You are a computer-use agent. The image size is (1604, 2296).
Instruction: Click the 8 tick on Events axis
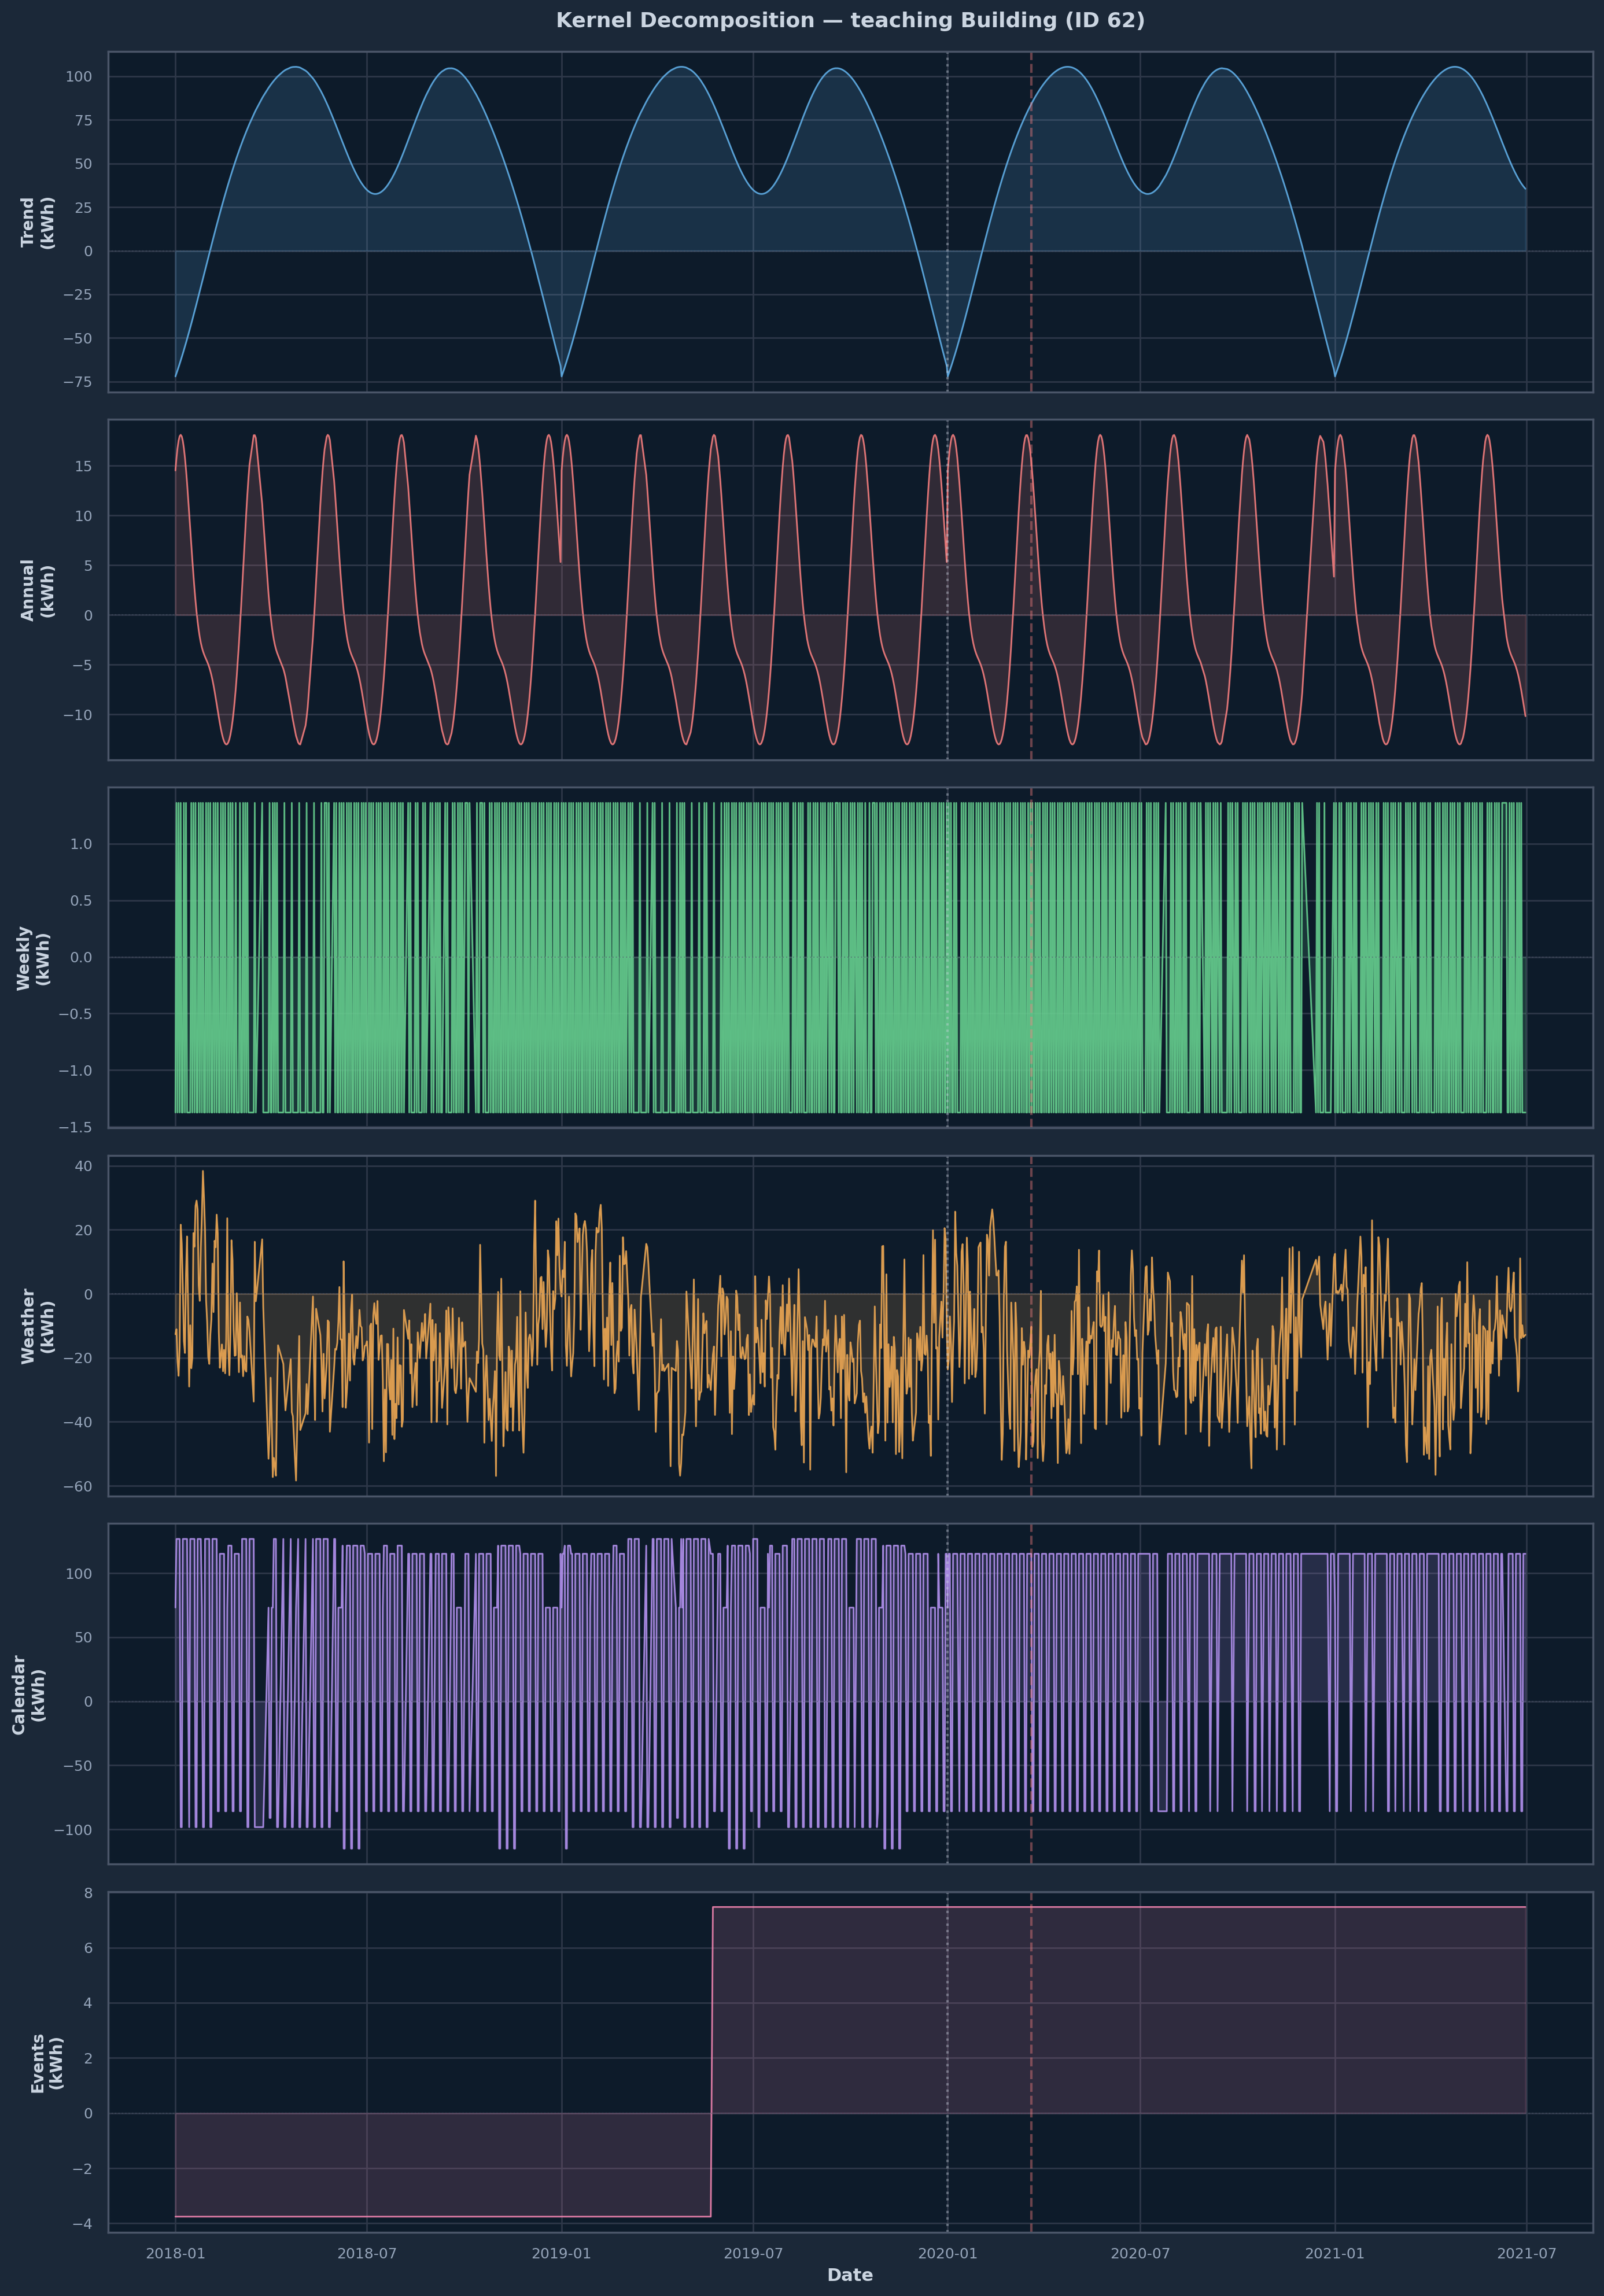[x=88, y=1893]
